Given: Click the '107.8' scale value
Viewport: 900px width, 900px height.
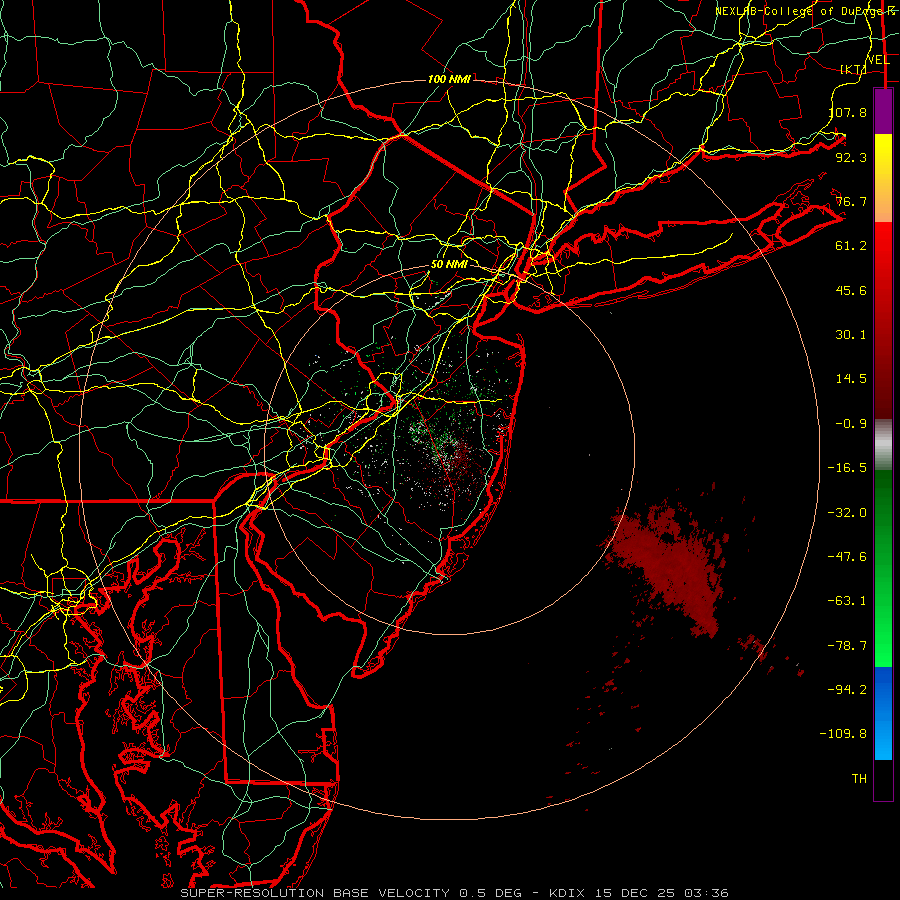Looking at the screenshot, I should click(x=848, y=112).
